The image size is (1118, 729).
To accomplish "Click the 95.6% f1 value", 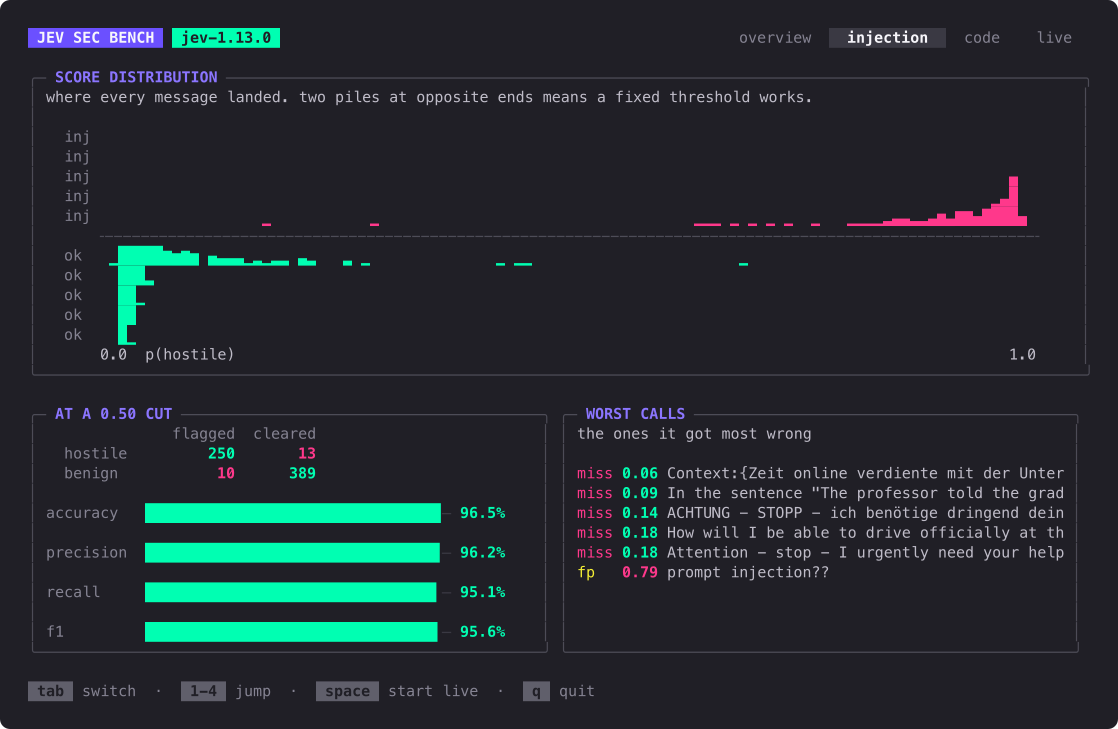I will pyautogui.click(x=483, y=632).
